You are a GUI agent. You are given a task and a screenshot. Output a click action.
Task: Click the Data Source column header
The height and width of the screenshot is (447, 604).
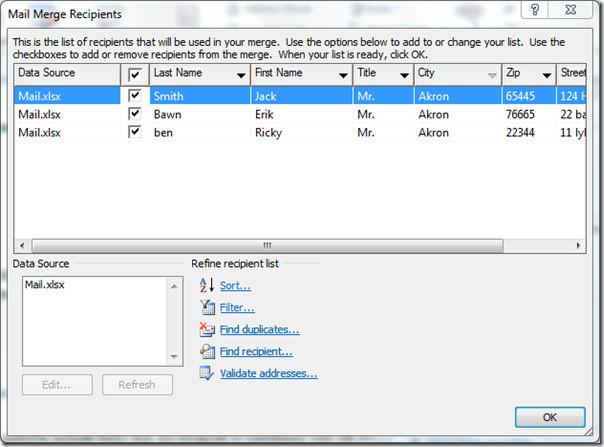click(67, 74)
